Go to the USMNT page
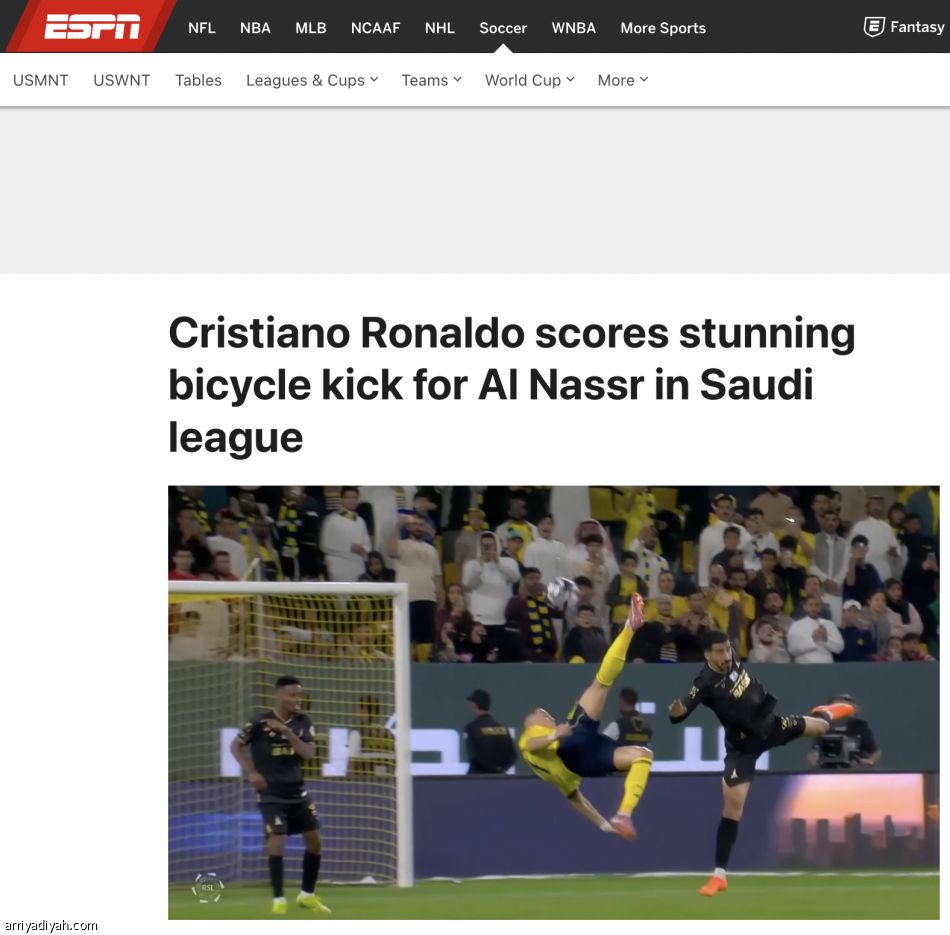 tap(41, 80)
